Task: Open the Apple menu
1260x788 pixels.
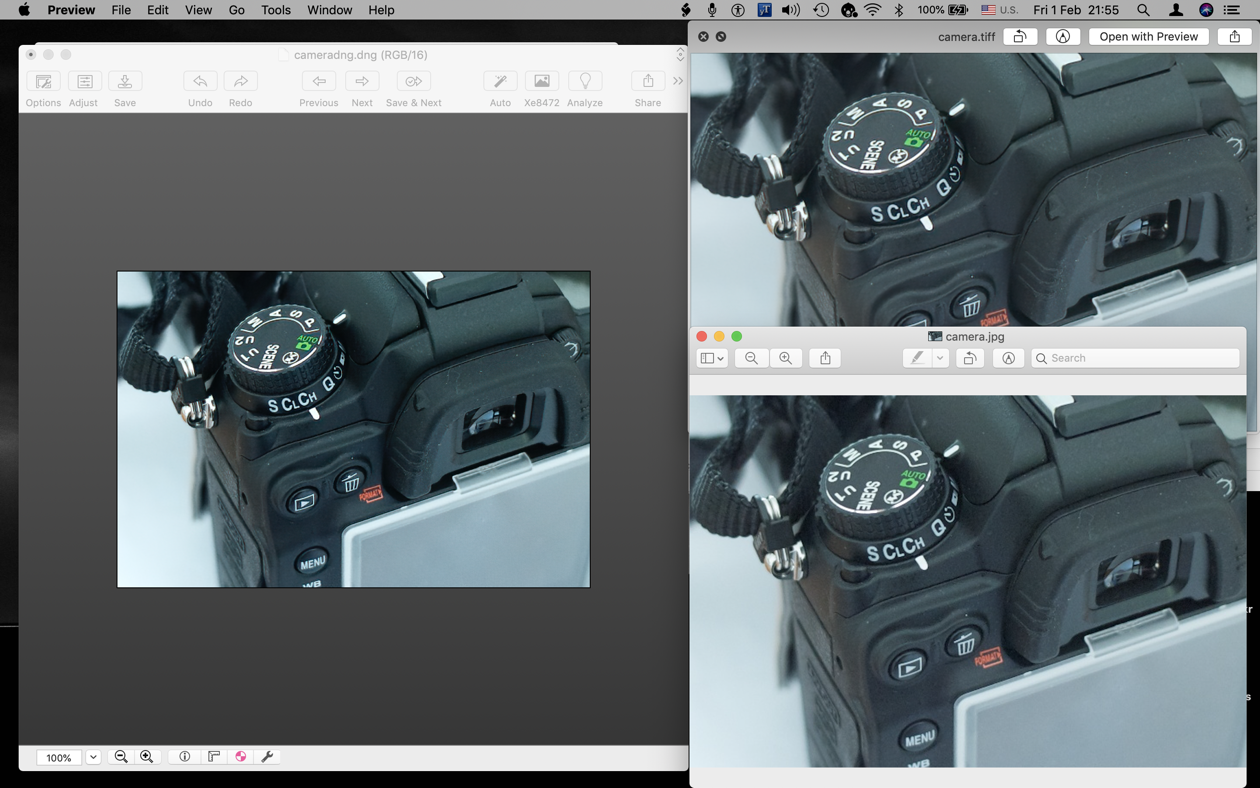Action: (x=24, y=10)
